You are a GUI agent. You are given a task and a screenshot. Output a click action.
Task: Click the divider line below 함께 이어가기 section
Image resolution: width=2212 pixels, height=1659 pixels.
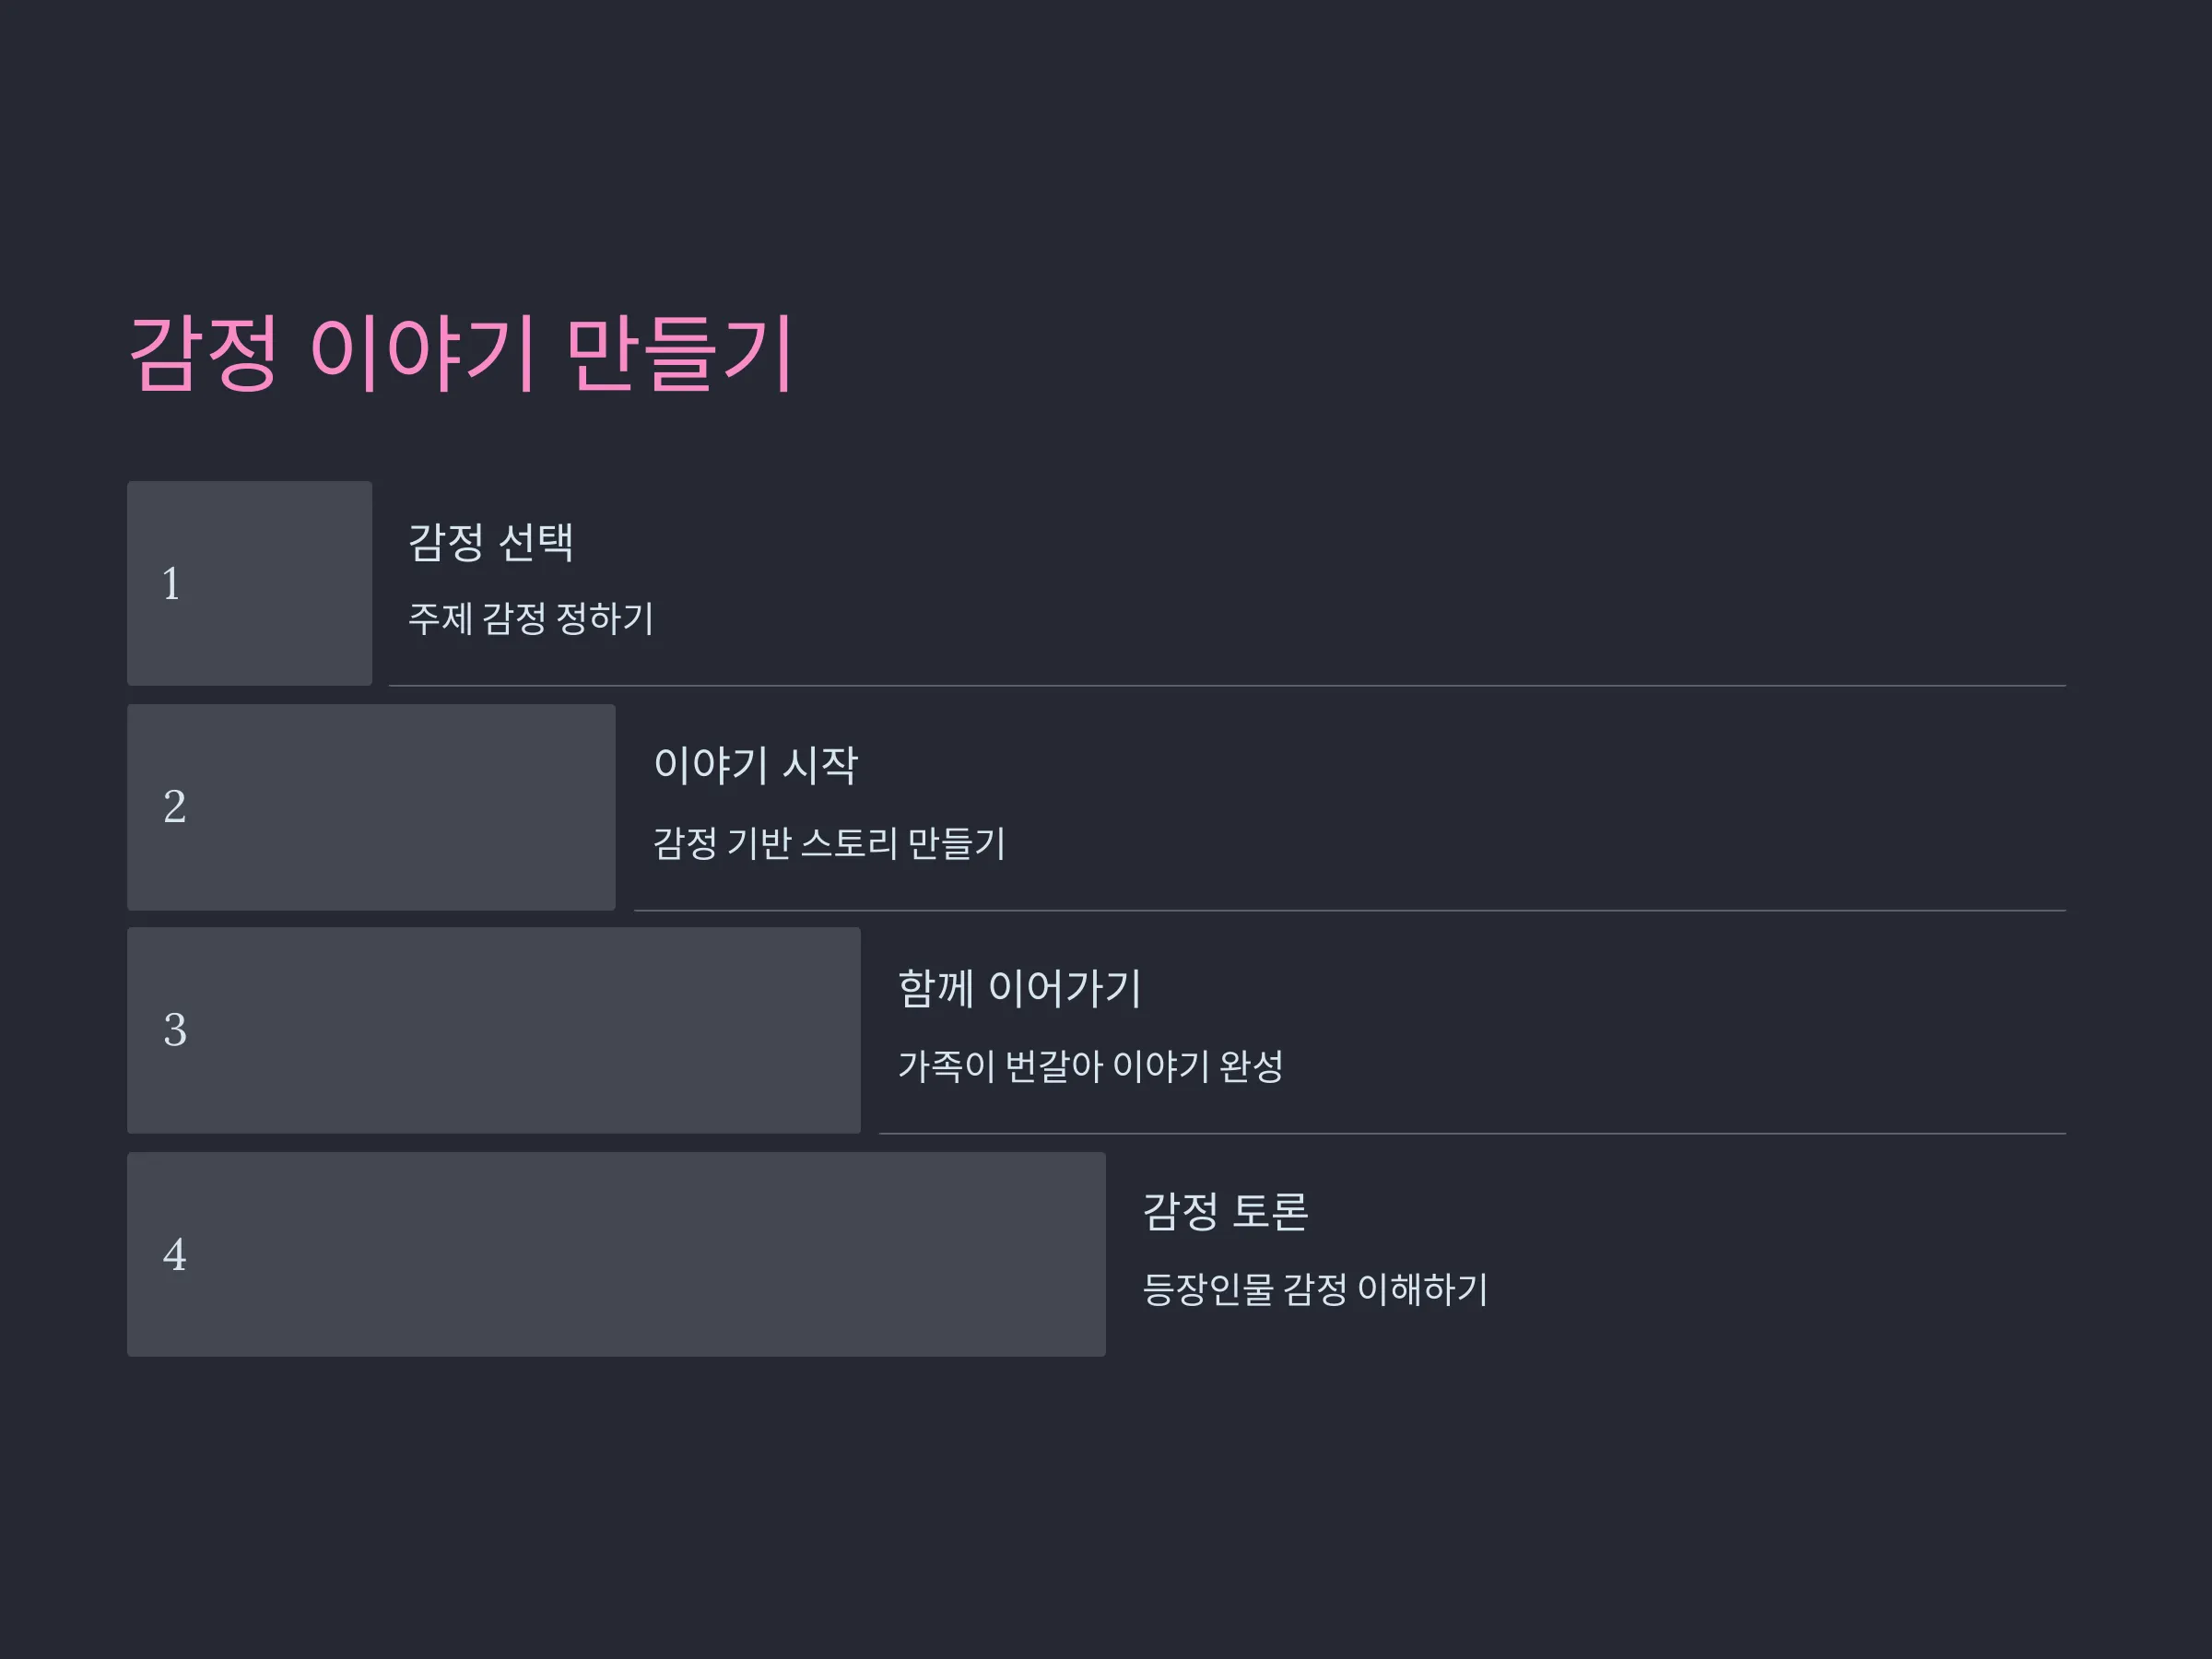pyautogui.click(x=1472, y=1134)
